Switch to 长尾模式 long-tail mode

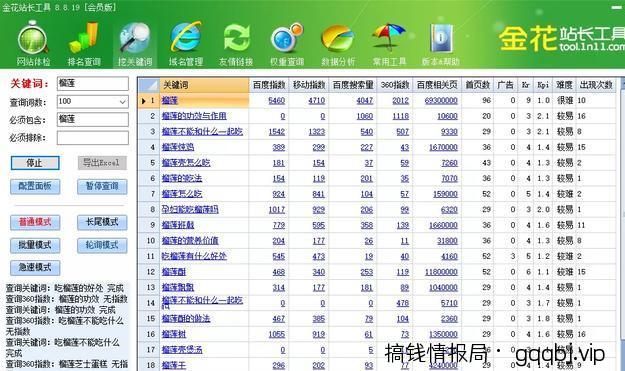(x=102, y=222)
